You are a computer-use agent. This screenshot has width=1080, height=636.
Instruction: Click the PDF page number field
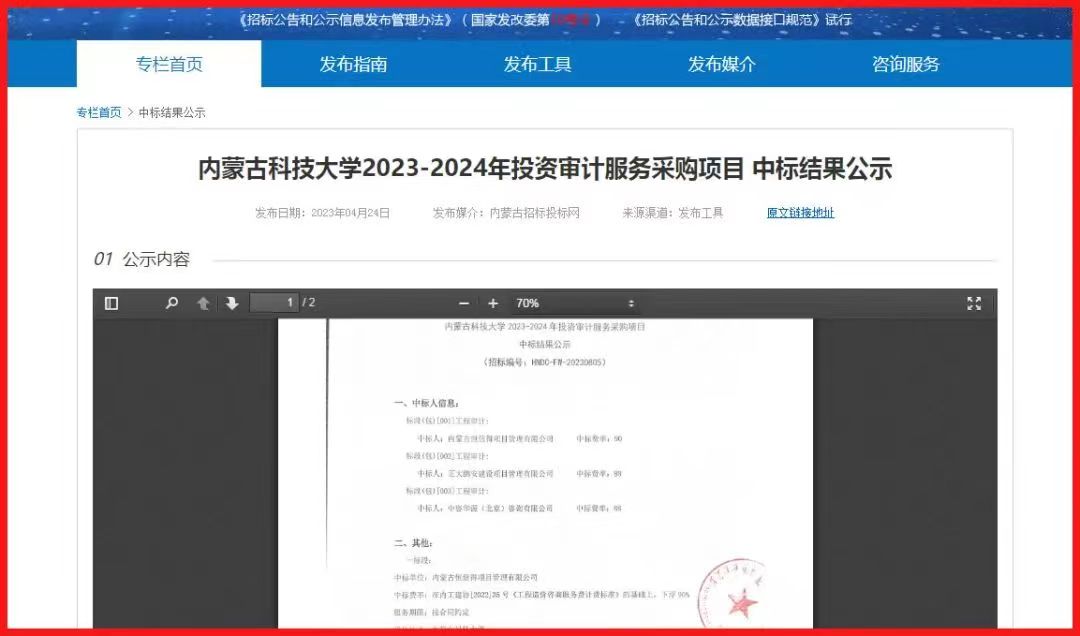(274, 303)
